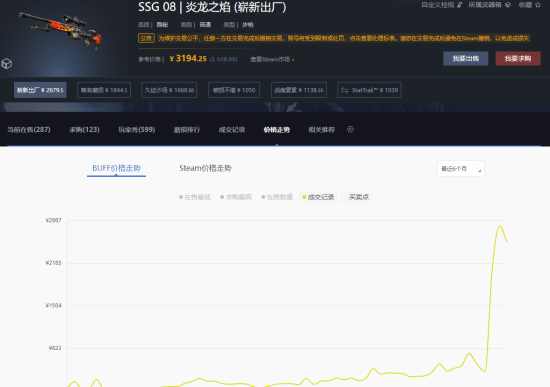Screen dimensions: 550x387
Task: Click the star favorite icon at top right
Action: (538, 5)
